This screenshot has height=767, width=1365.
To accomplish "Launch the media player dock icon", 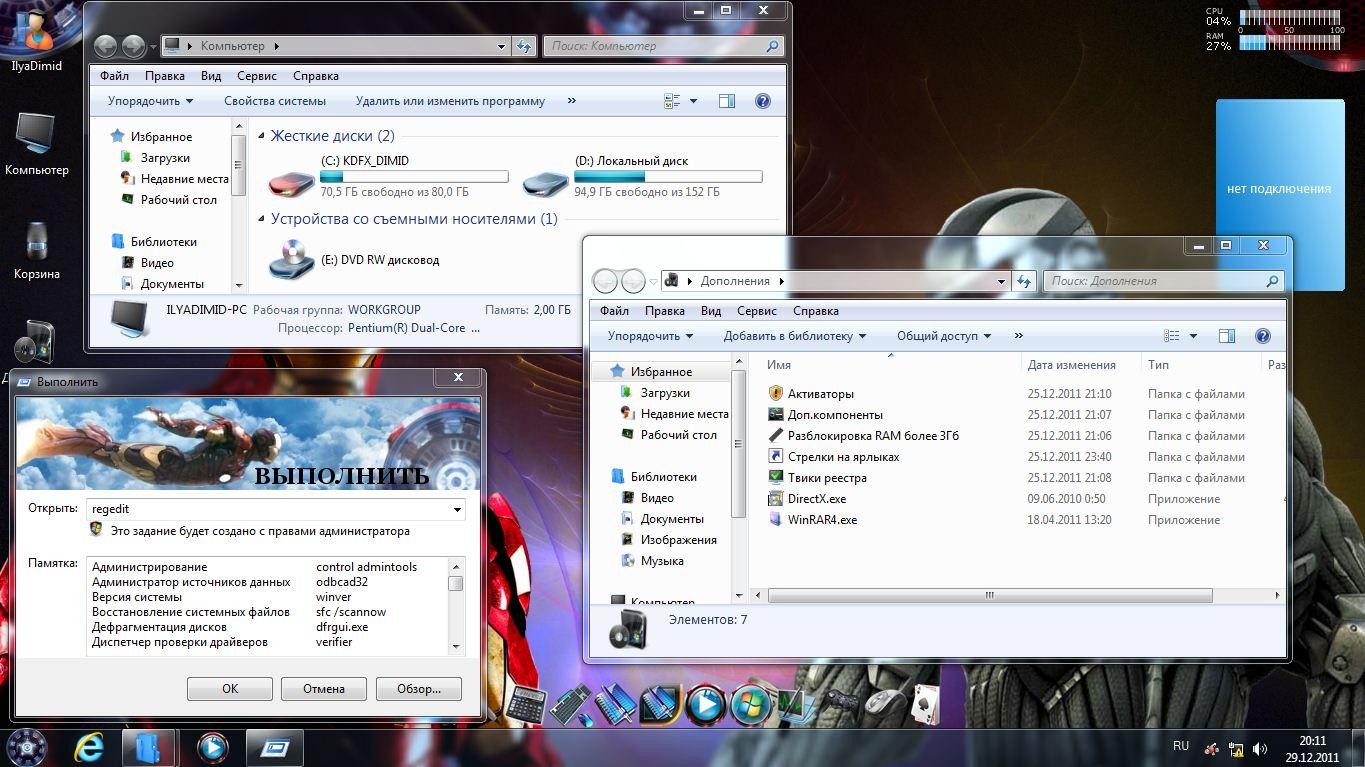I will coord(706,705).
